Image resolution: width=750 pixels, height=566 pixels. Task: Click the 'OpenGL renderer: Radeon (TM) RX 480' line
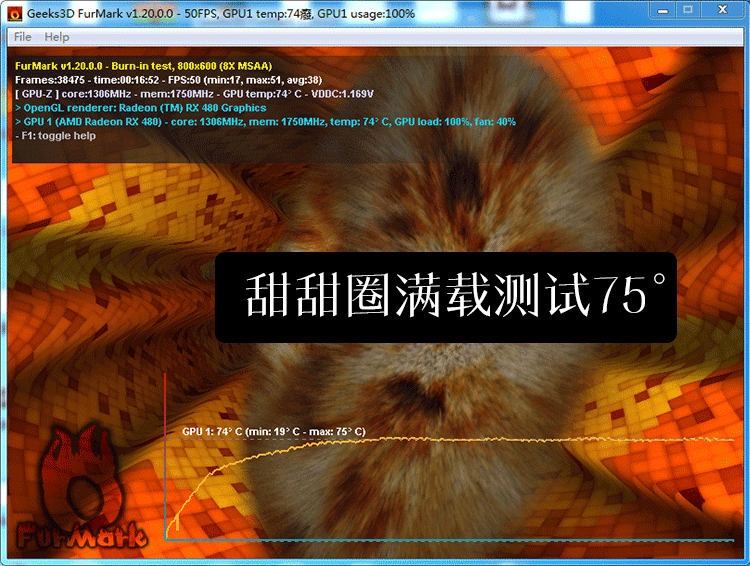click(141, 108)
